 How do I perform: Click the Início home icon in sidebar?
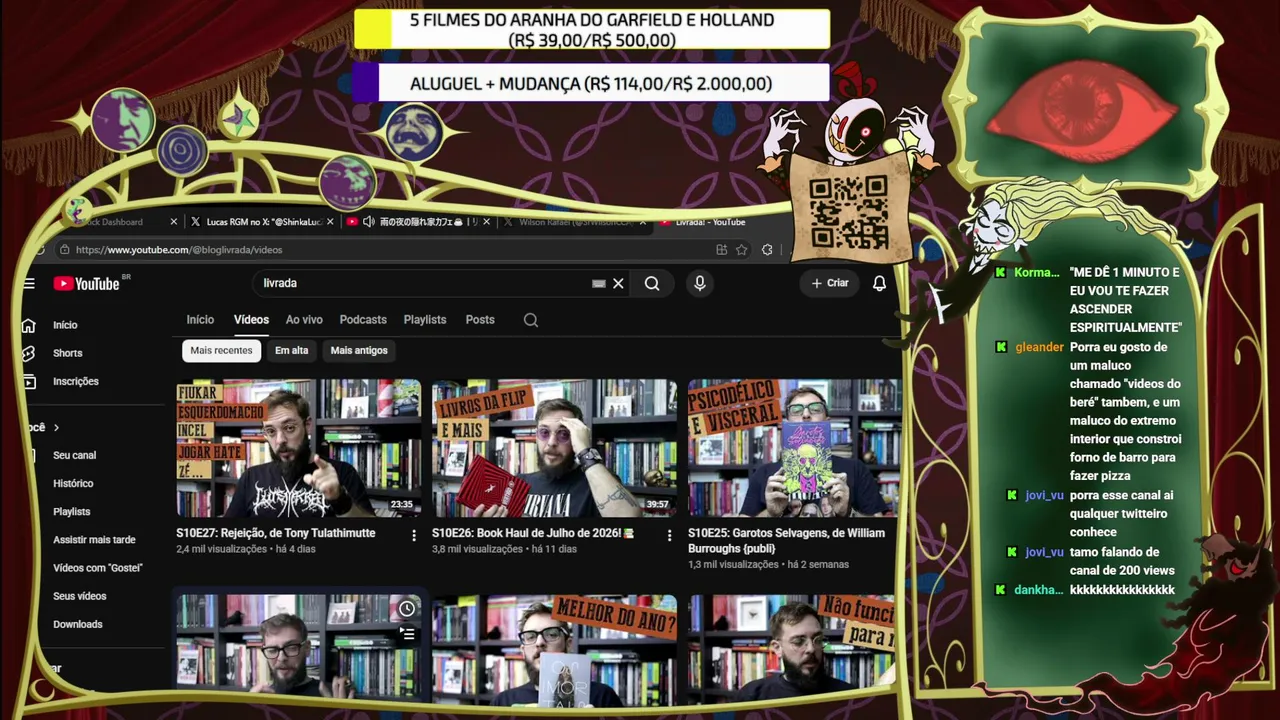[29, 325]
